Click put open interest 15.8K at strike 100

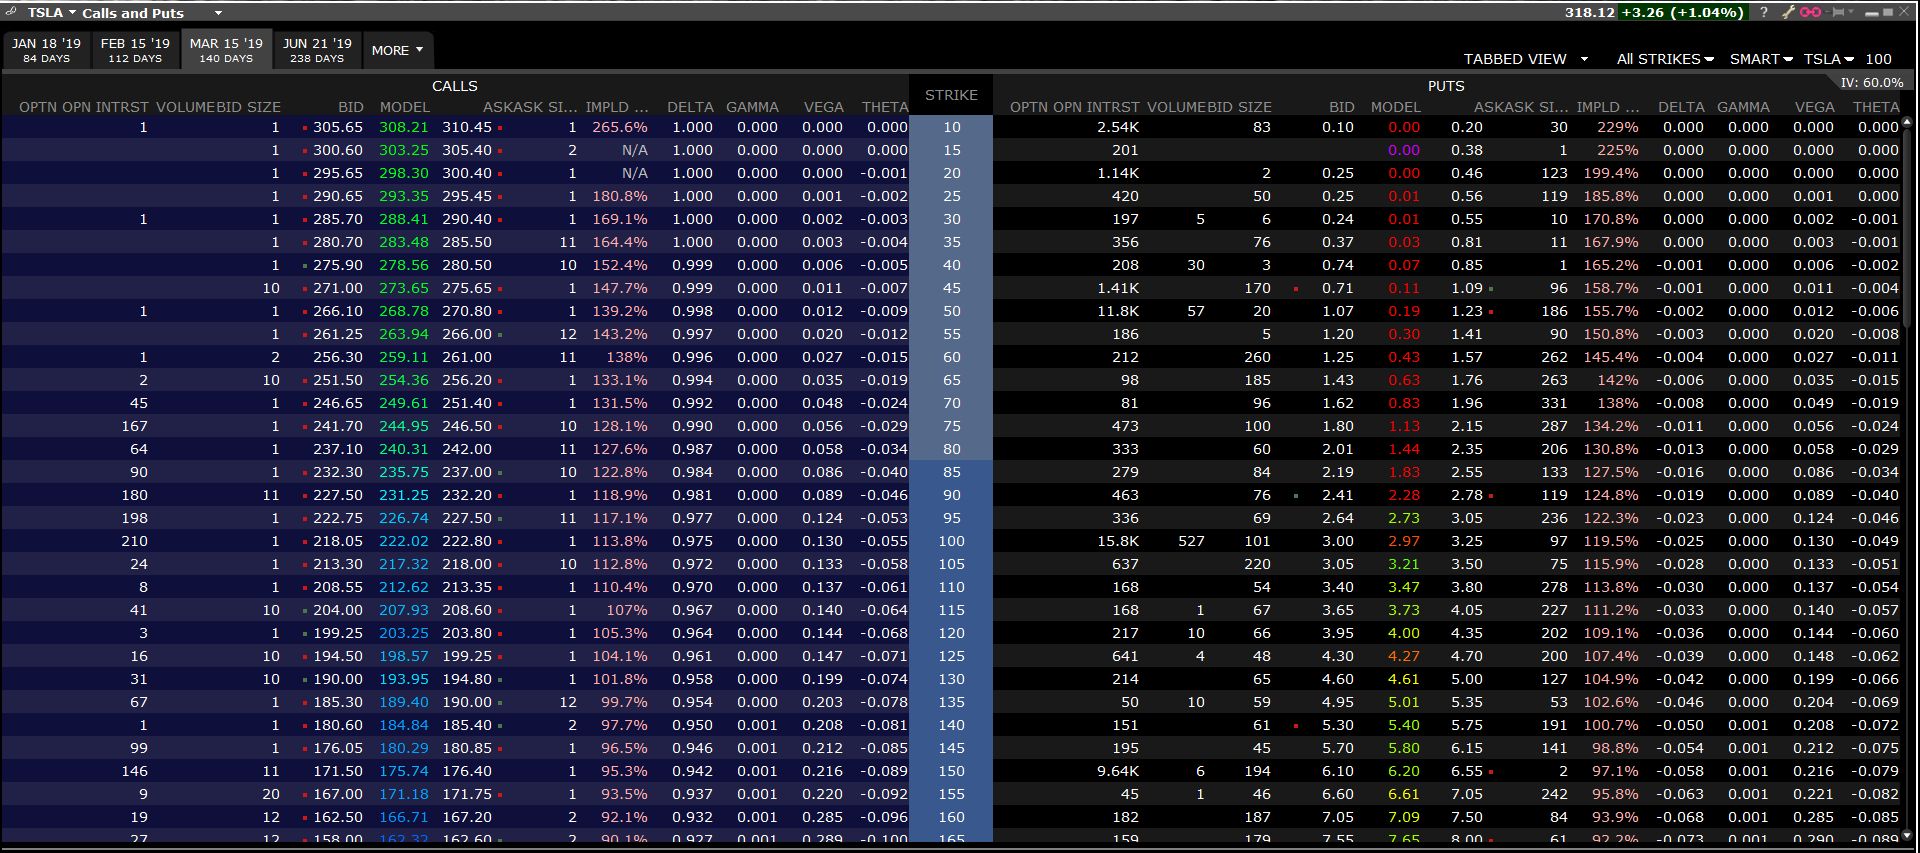coord(1118,541)
